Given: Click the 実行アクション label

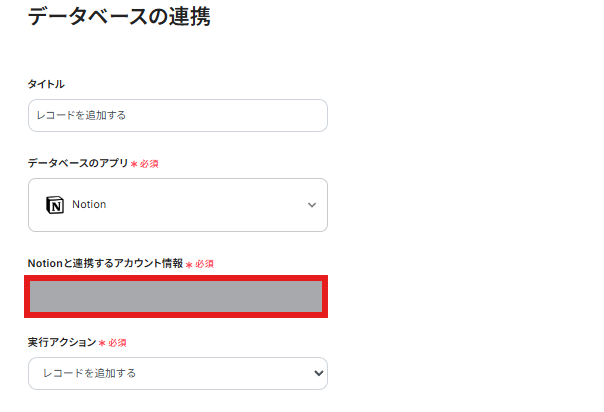Looking at the screenshot, I should pyautogui.click(x=61, y=342).
